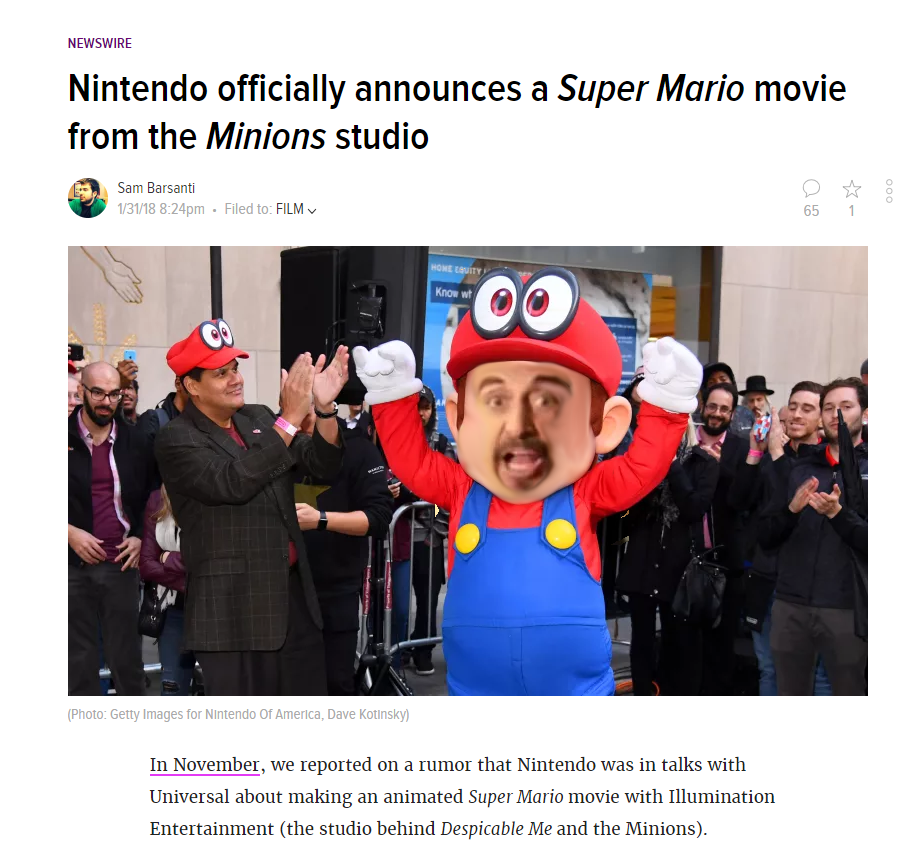The width and height of the screenshot is (898, 843).
Task: Click the Despicable Me text in paragraph
Action: [x=496, y=829]
